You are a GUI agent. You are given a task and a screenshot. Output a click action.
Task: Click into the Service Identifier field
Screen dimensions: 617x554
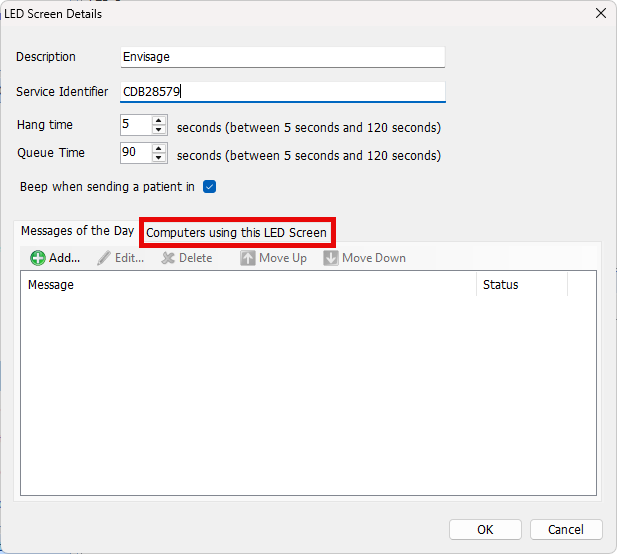pyautogui.click(x=281, y=92)
